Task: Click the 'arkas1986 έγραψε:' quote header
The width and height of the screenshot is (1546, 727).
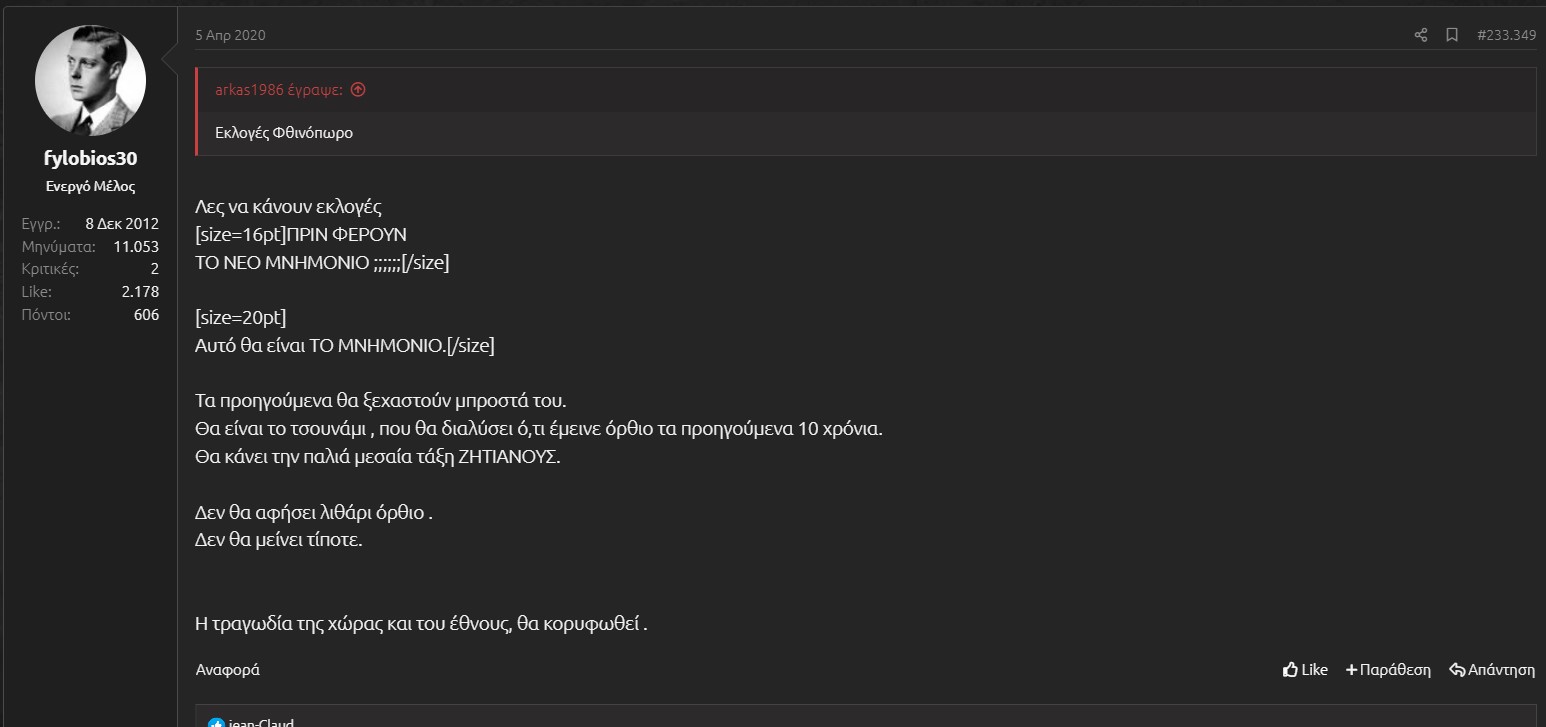Action: click(279, 90)
